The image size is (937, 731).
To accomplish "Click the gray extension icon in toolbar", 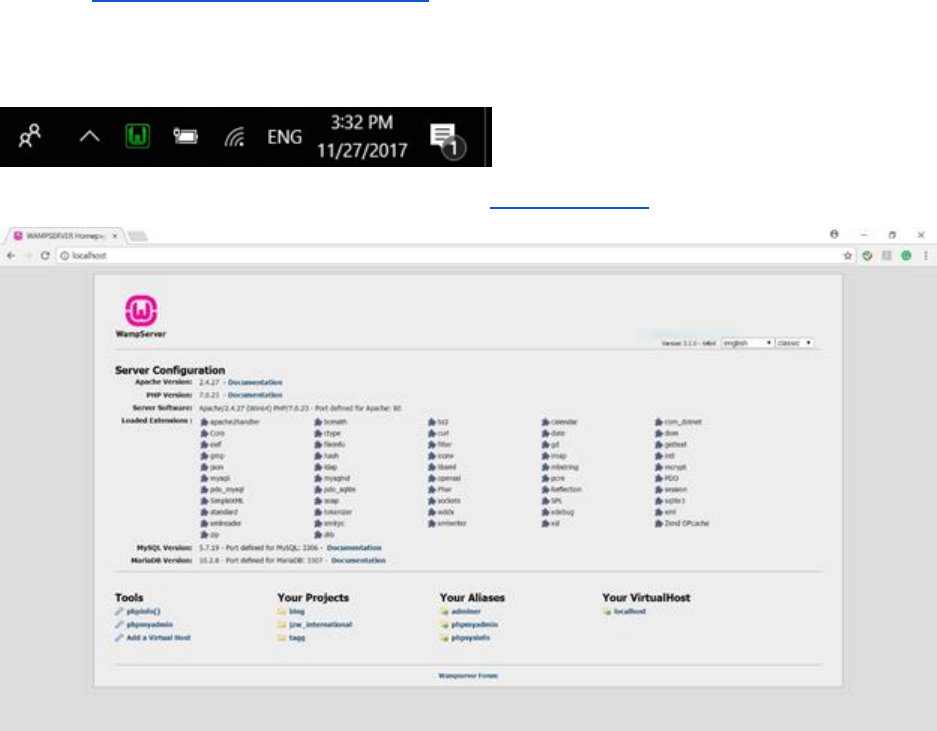I will [x=887, y=256].
